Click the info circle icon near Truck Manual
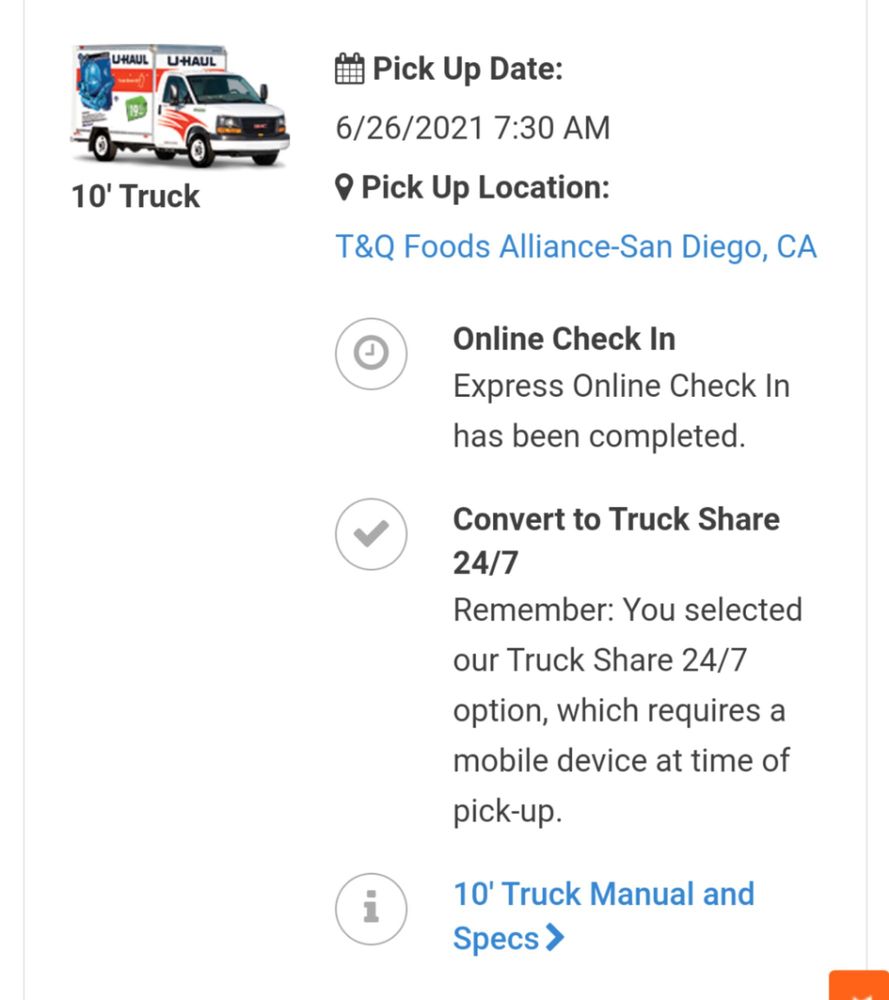This screenshot has height=1000, width=889. click(x=371, y=909)
